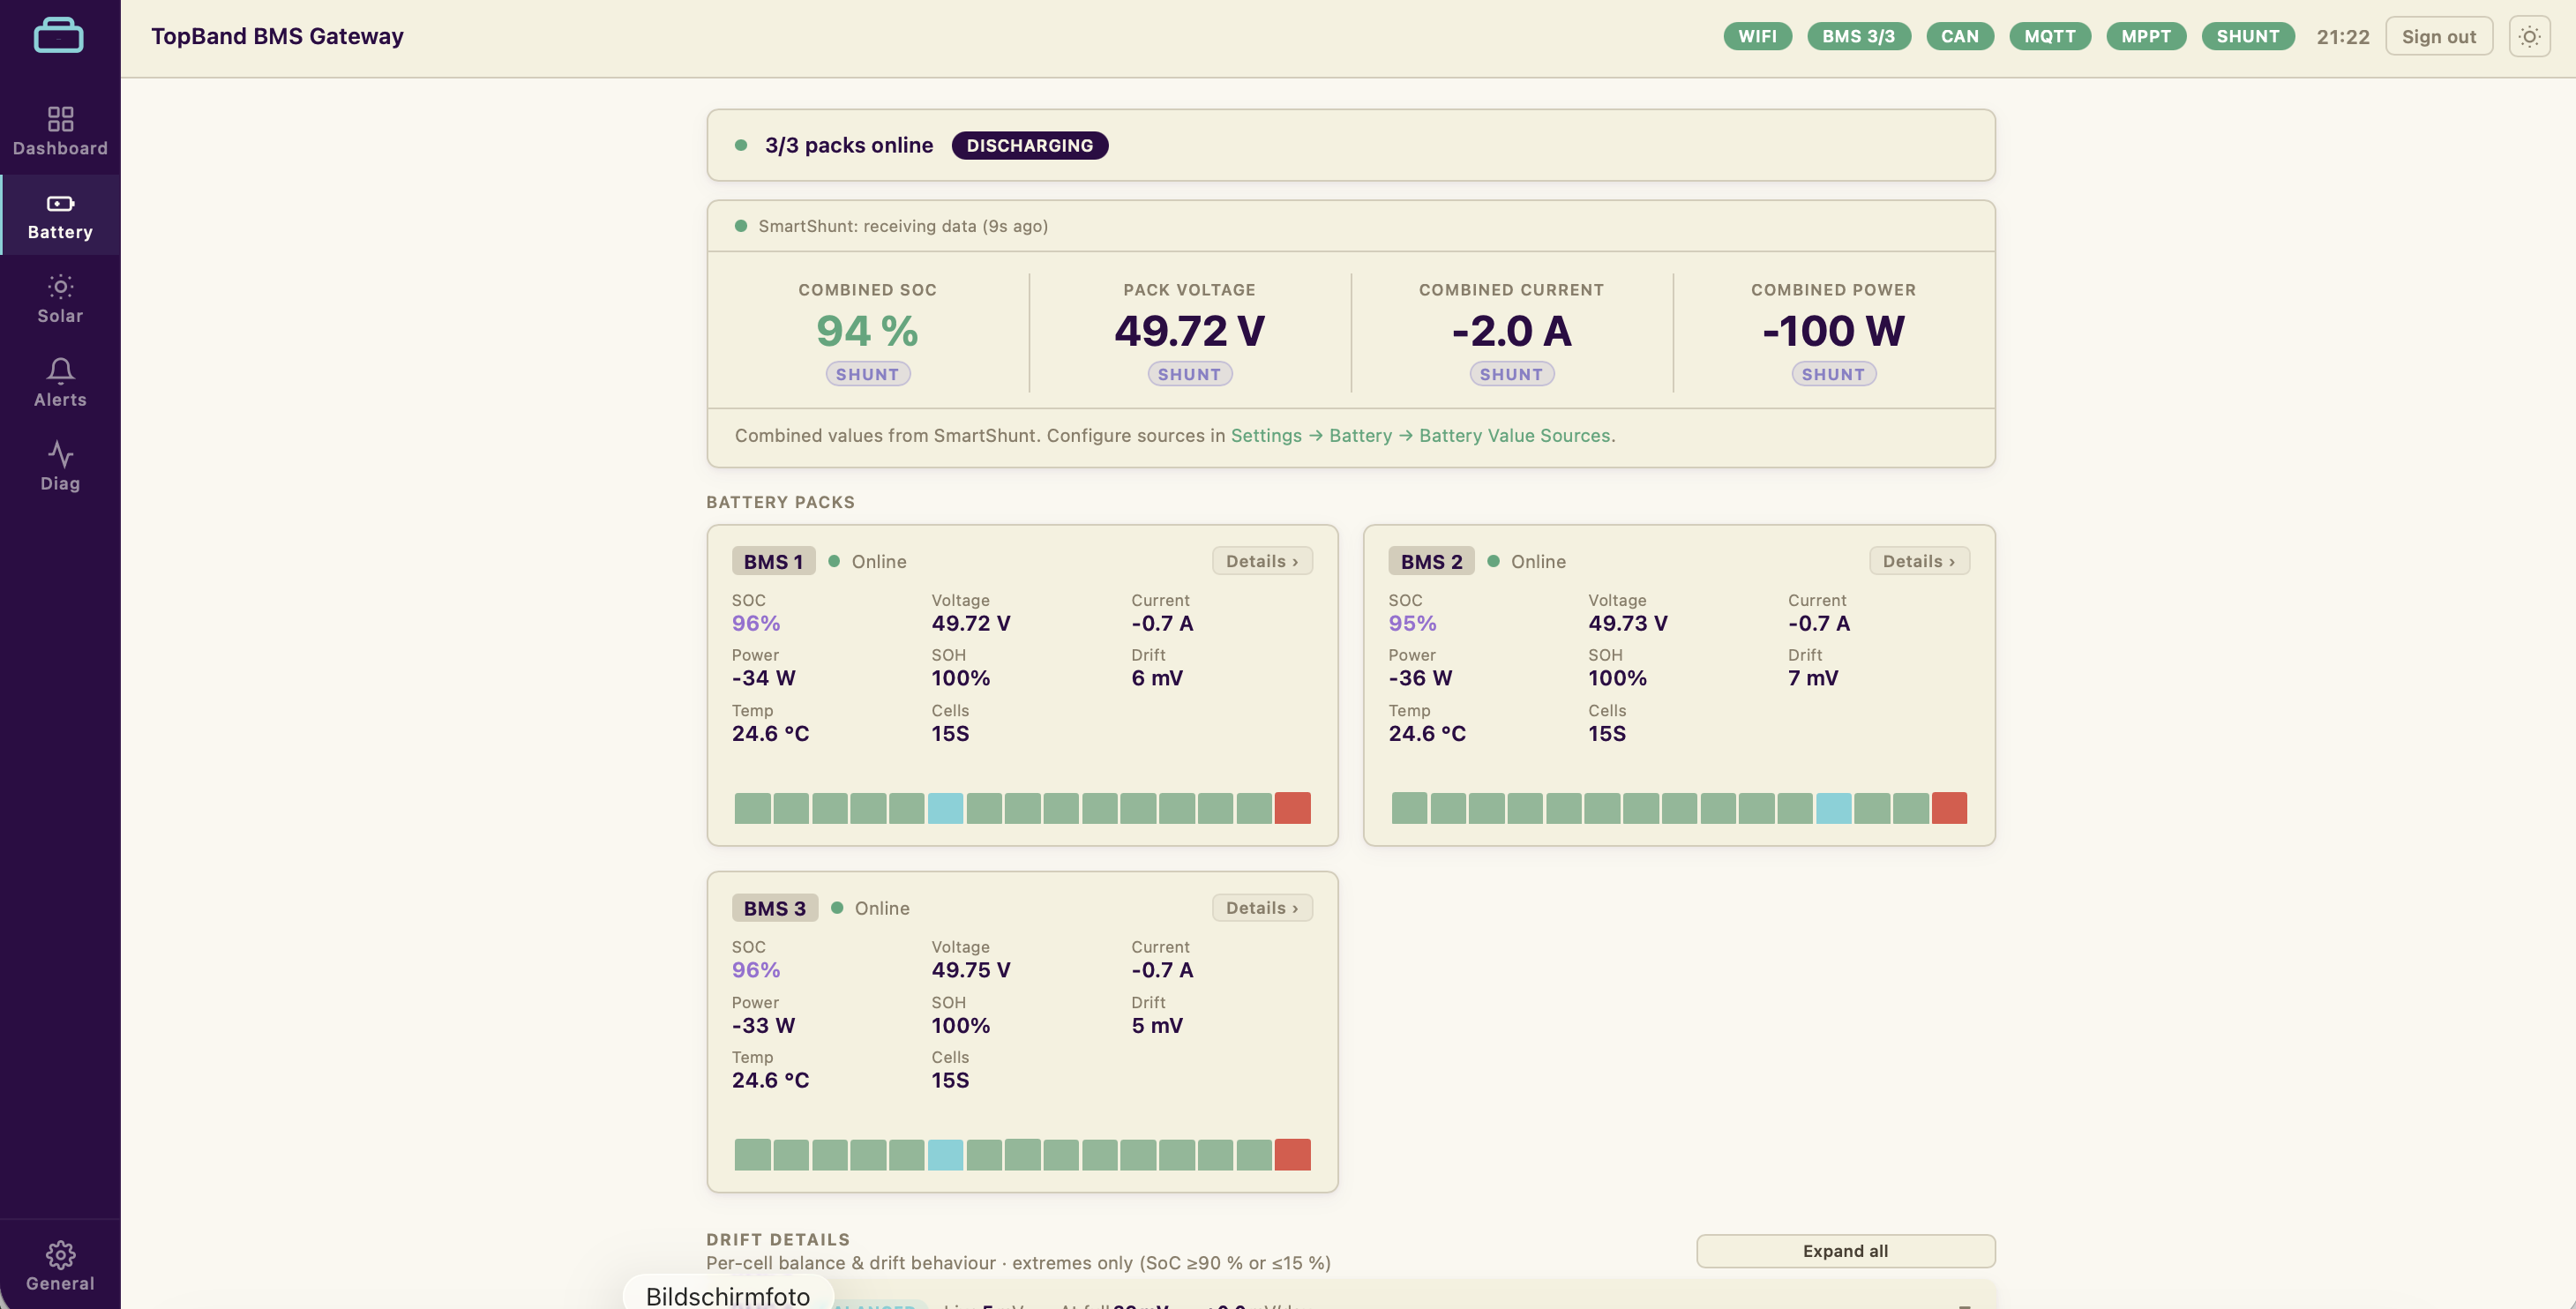Click the Sign out button
This screenshot has width=2576, height=1309.
click(2438, 37)
